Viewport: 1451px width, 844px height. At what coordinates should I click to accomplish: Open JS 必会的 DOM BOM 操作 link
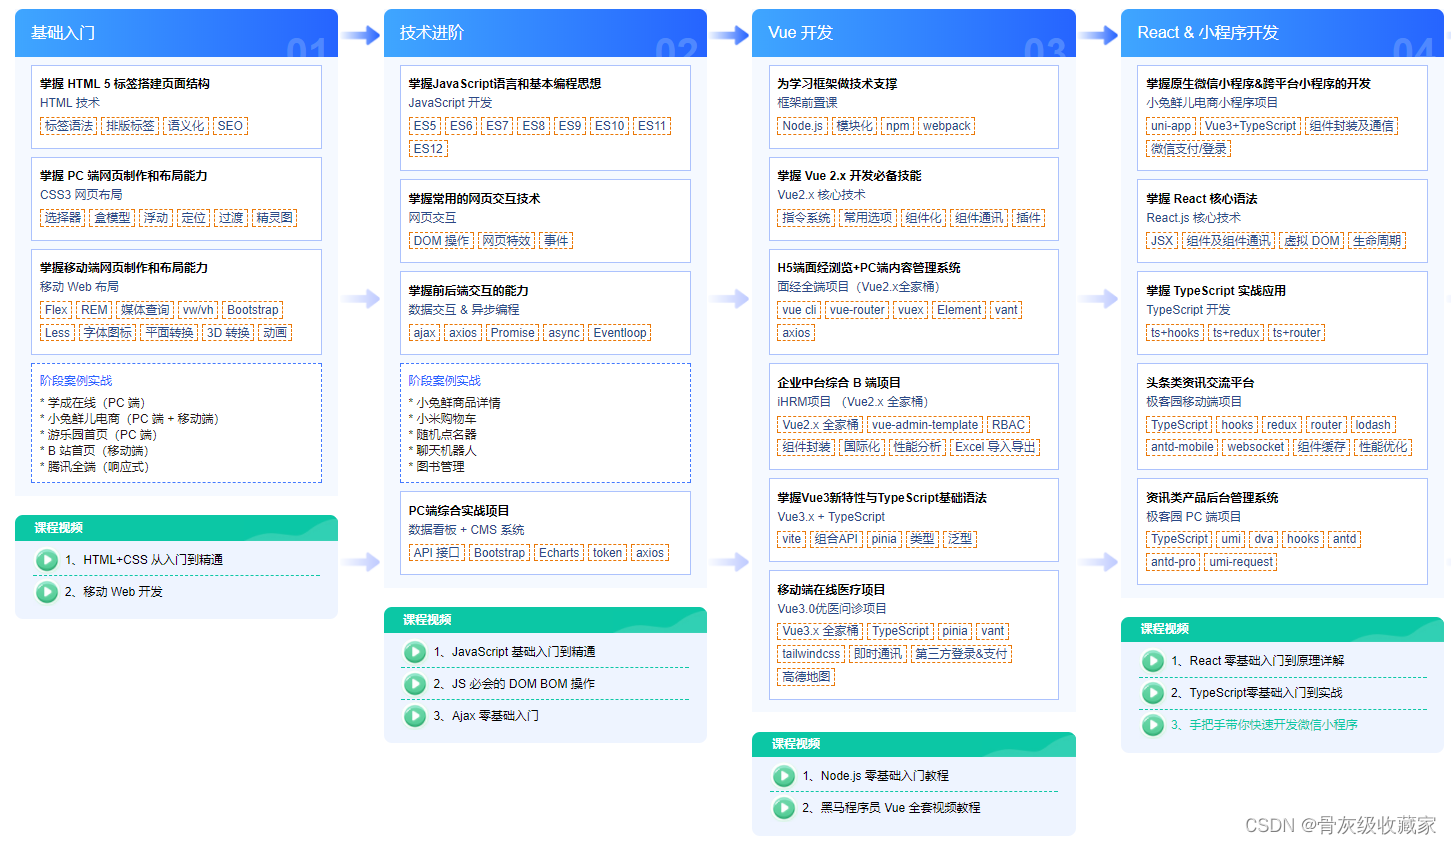(x=514, y=684)
